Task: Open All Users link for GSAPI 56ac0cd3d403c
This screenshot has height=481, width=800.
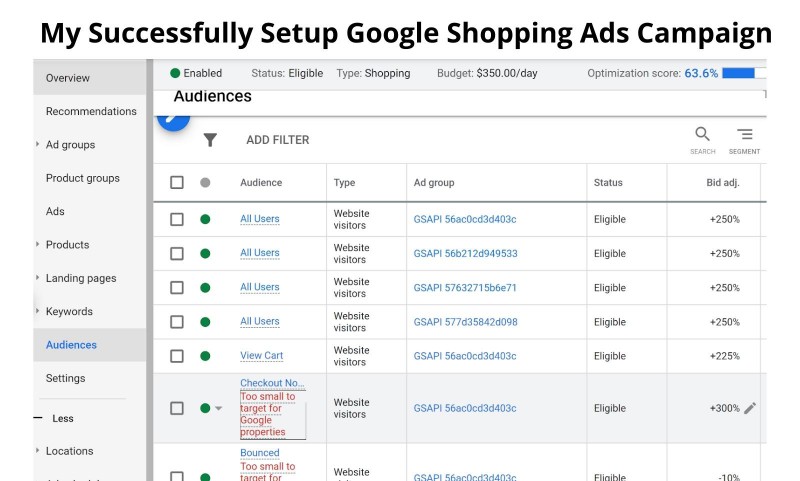Action: pyautogui.click(x=260, y=219)
